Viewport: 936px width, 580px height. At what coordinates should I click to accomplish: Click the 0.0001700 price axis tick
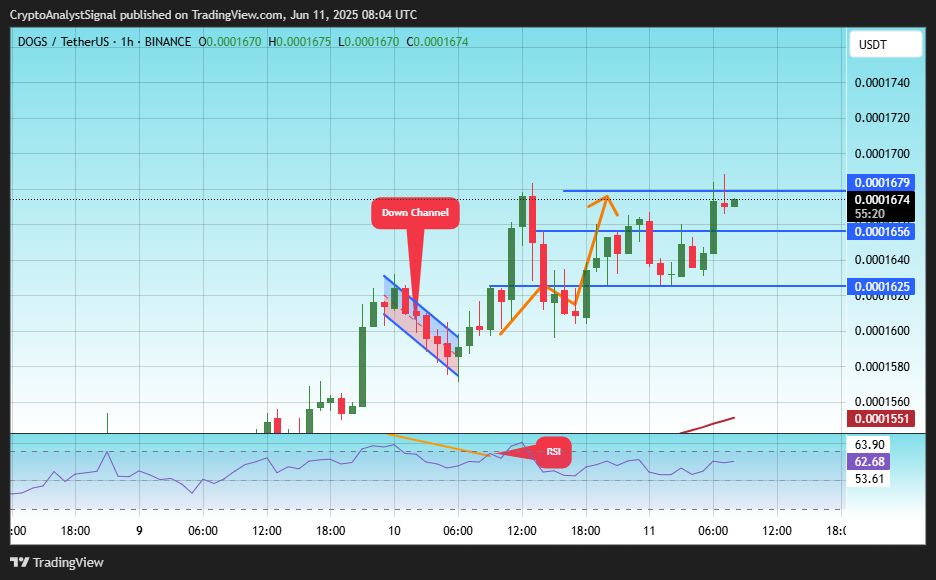(x=882, y=154)
